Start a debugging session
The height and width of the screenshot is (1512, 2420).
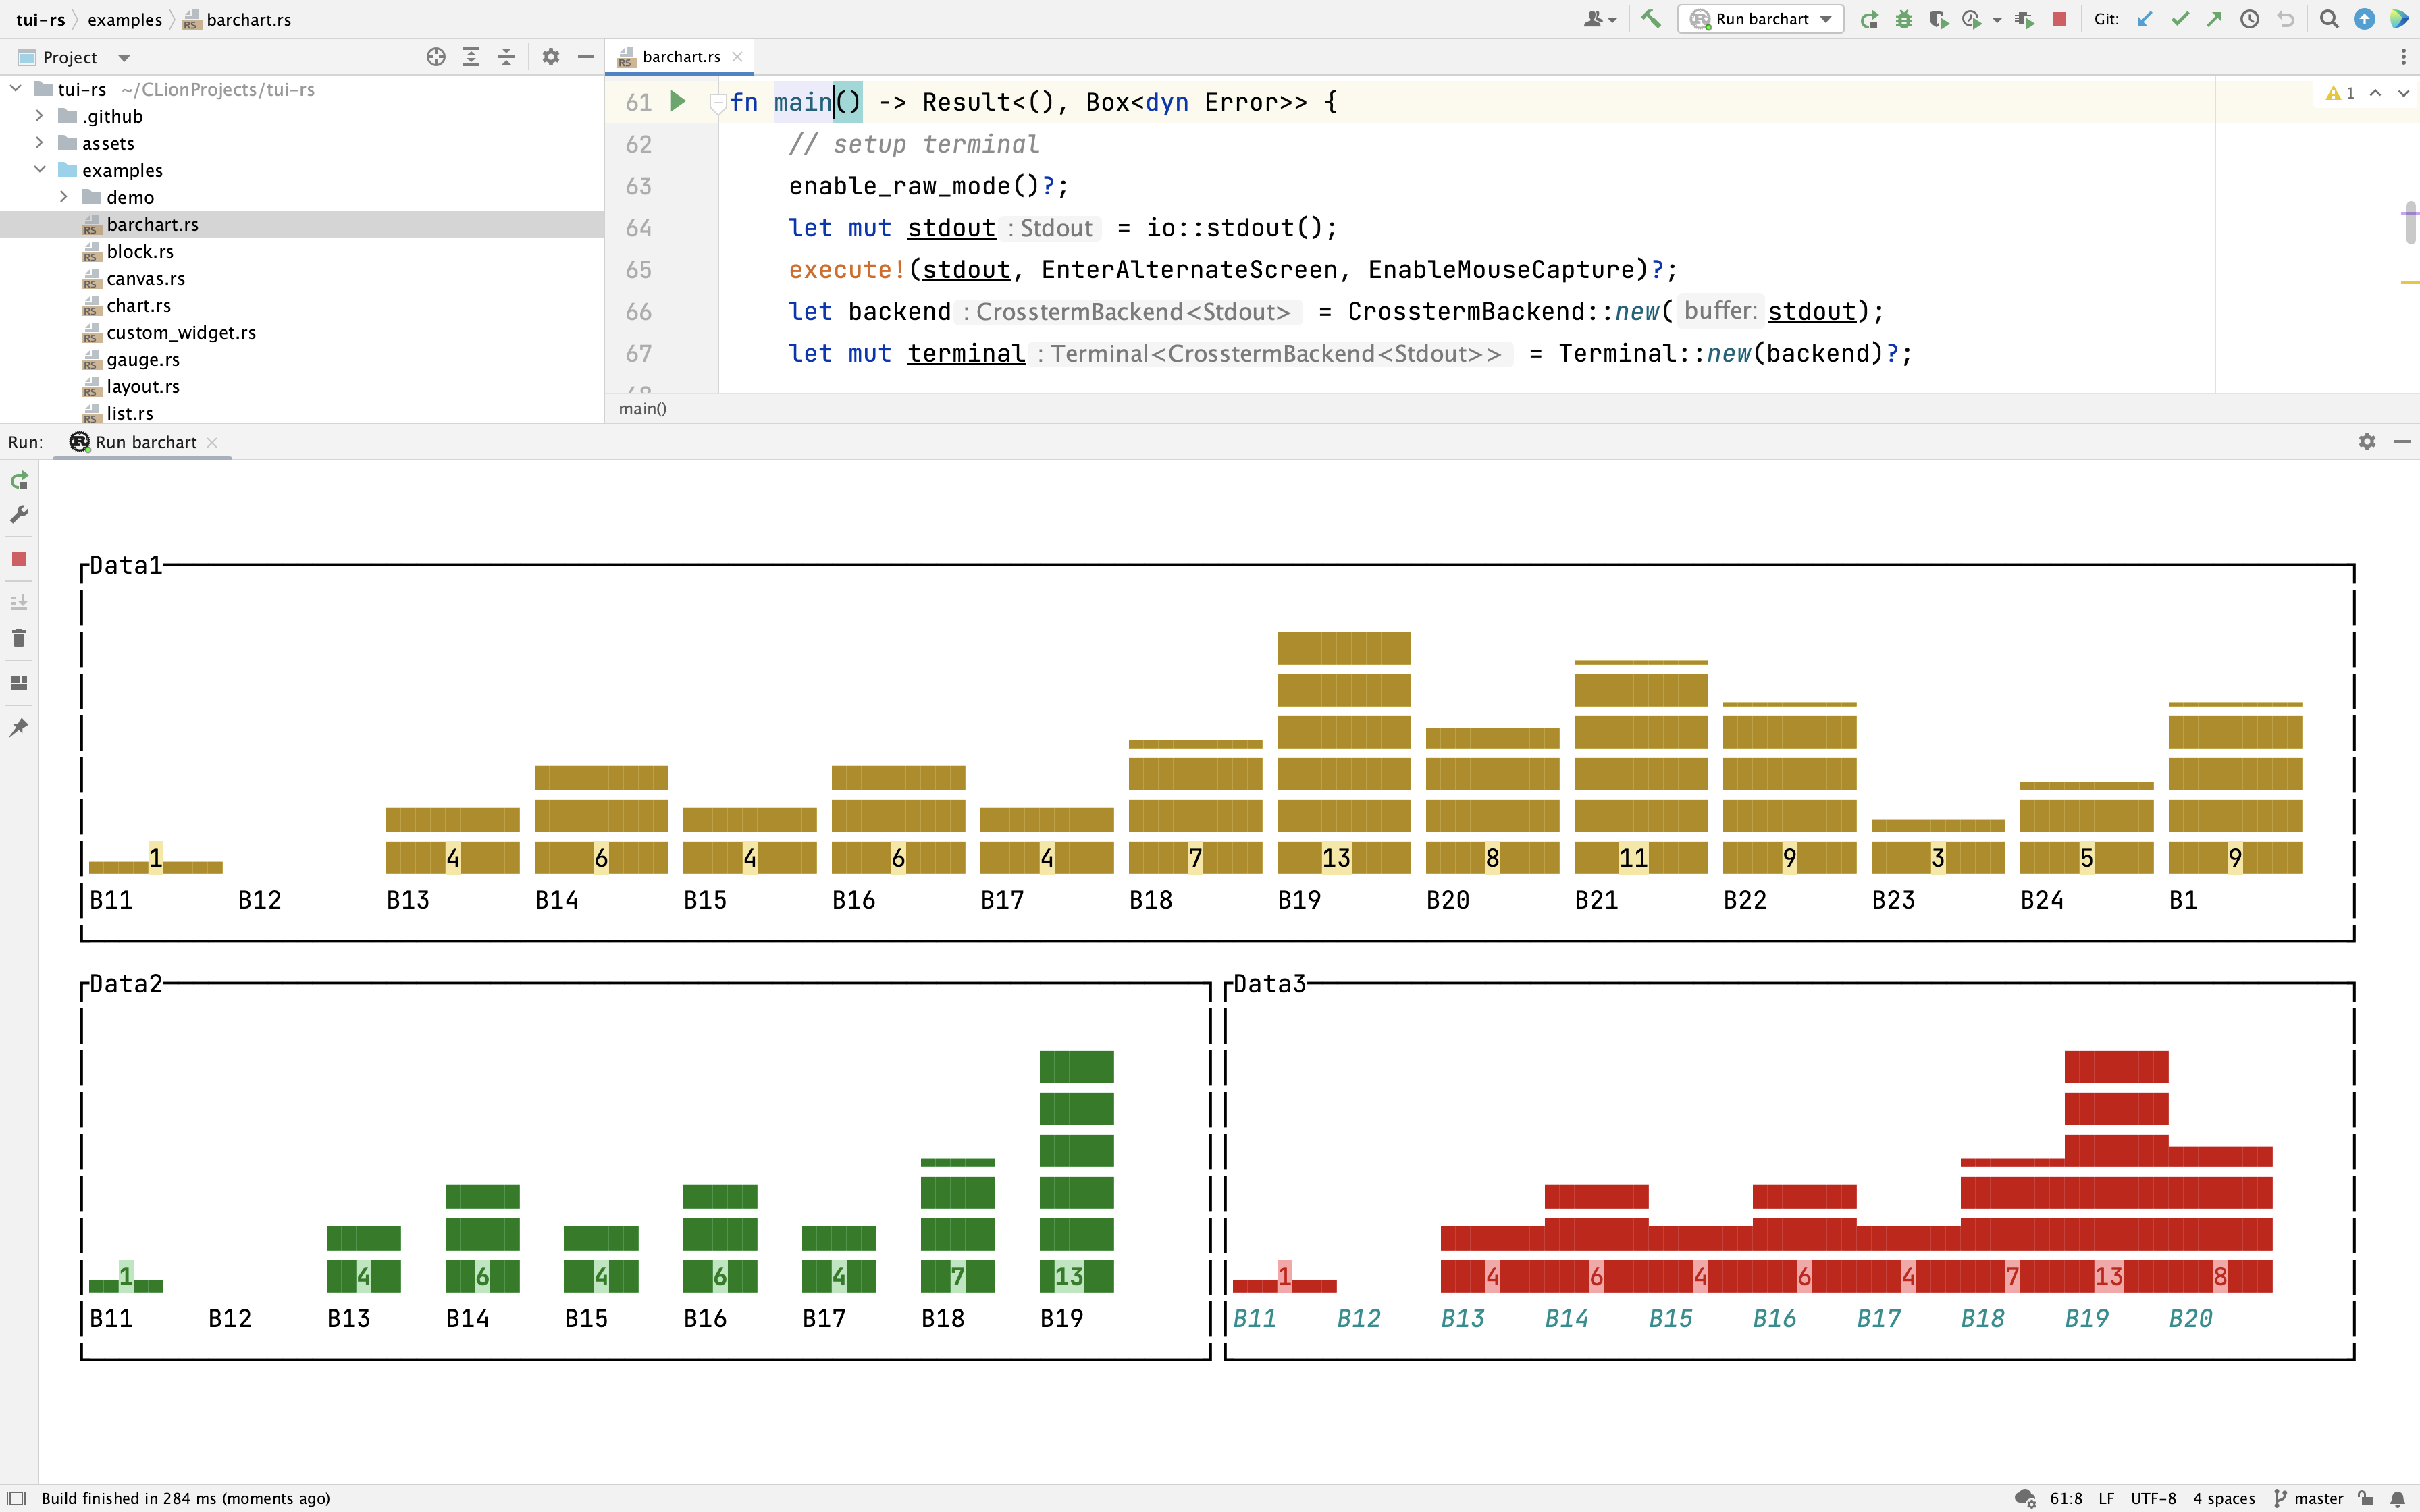tap(1904, 19)
